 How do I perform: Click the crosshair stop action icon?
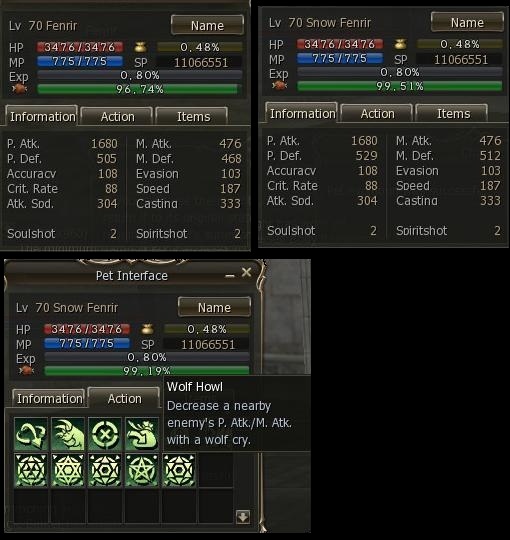pyautogui.click(x=105, y=434)
